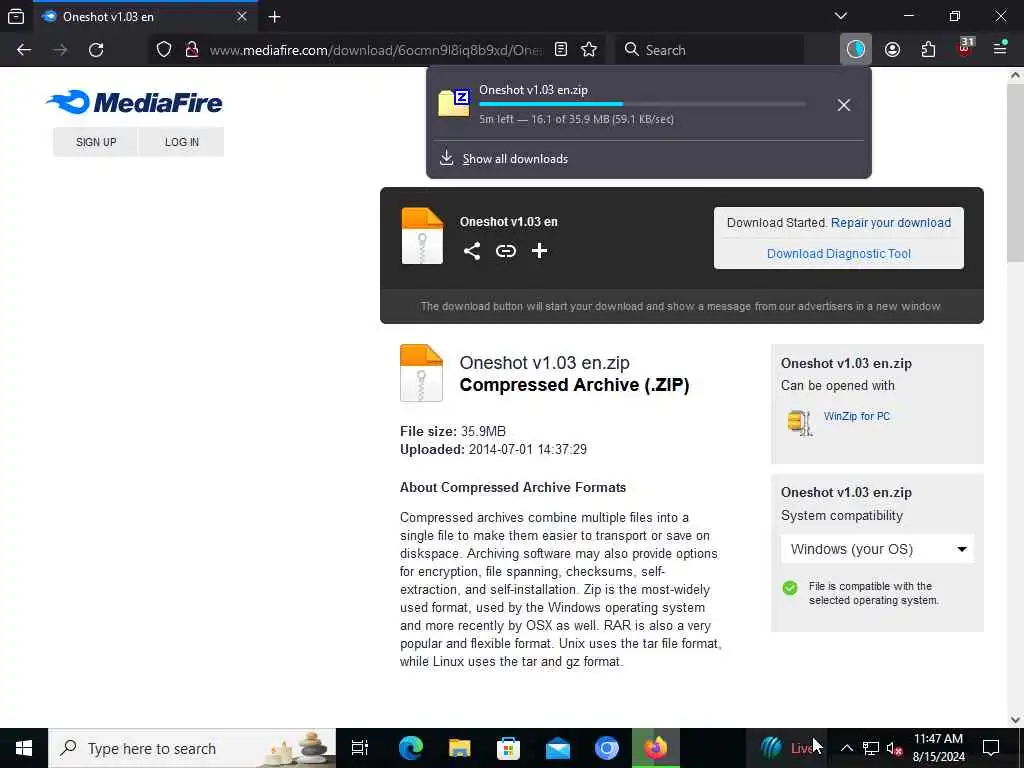Close the Oneshot v1.03 en tab

(x=242, y=17)
